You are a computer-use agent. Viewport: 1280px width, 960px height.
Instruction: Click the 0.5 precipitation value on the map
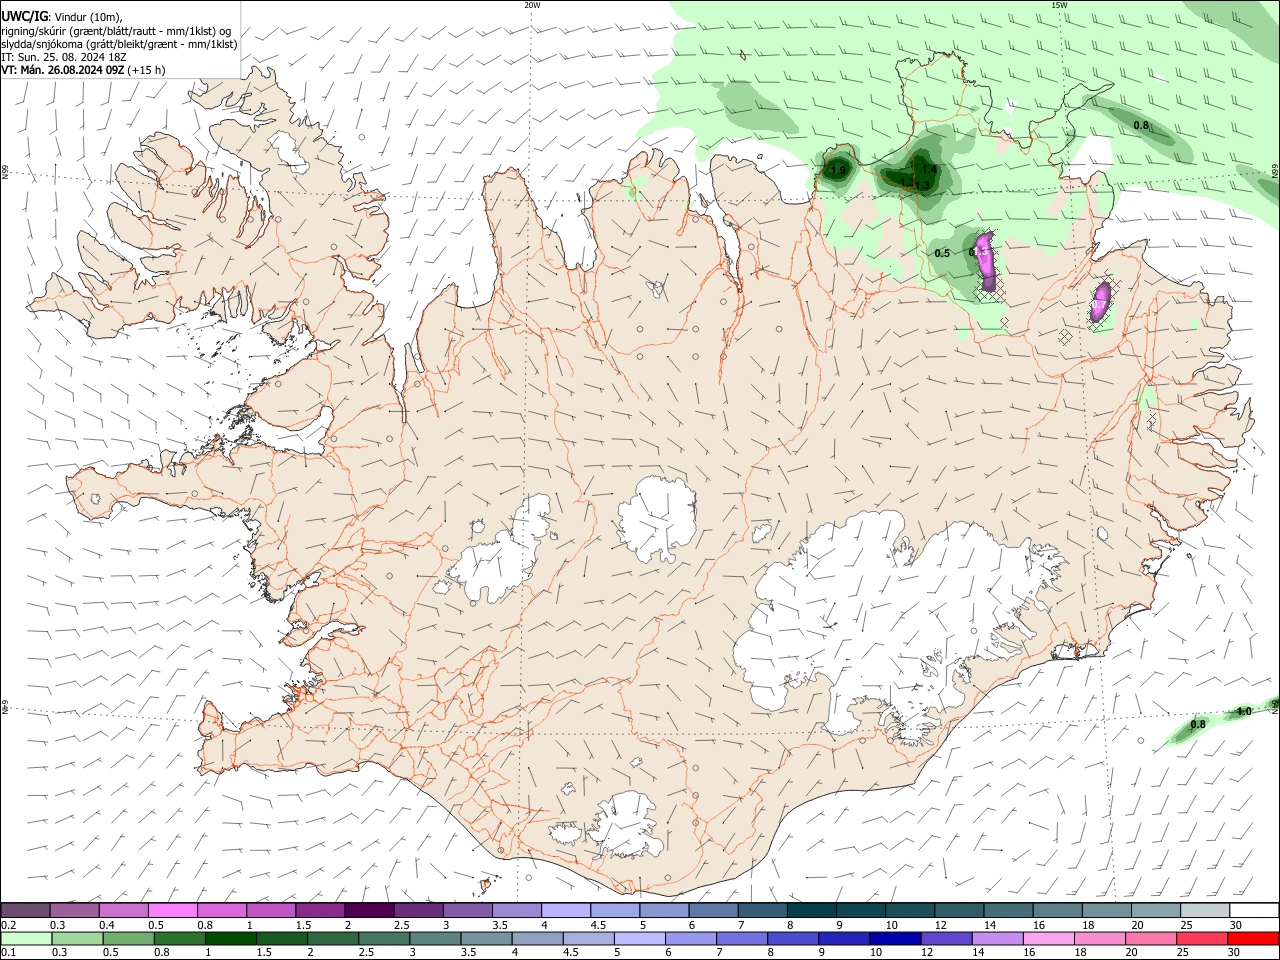[942, 254]
